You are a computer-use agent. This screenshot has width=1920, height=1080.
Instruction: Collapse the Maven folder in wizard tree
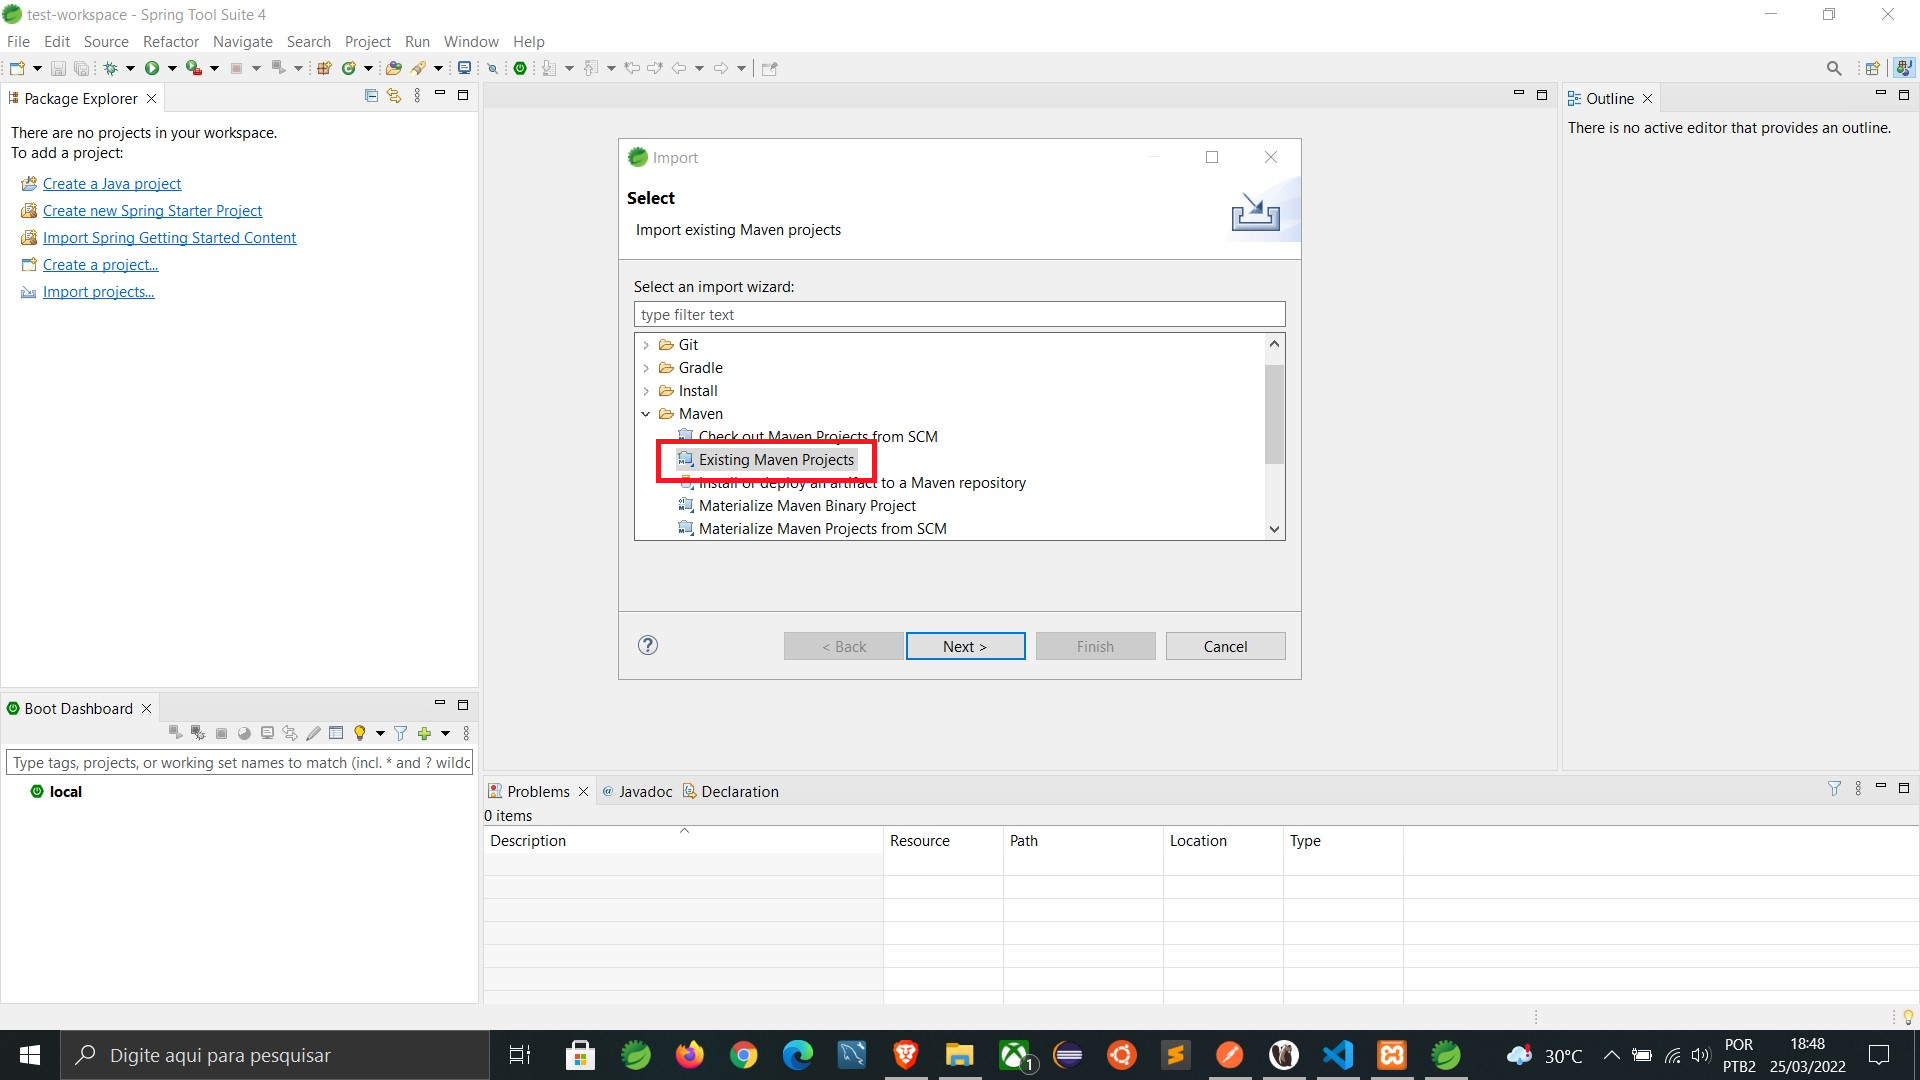point(646,414)
